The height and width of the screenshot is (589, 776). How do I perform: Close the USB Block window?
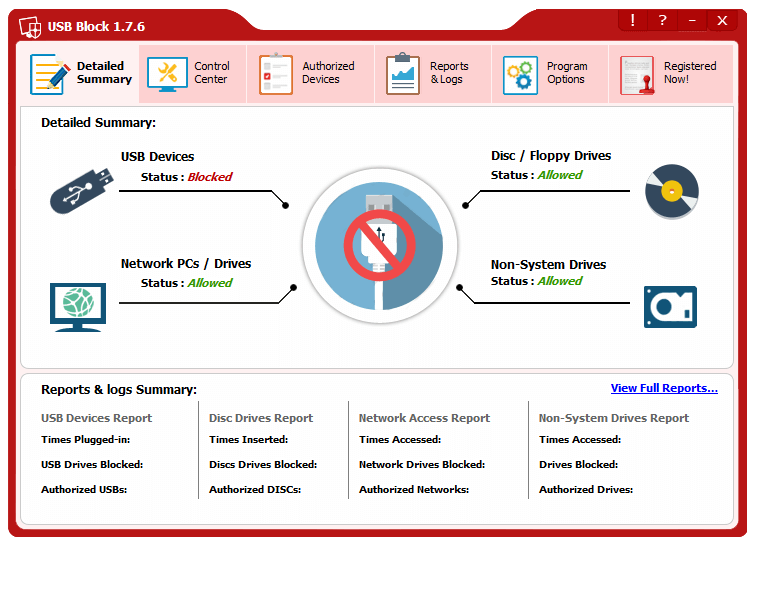(722, 20)
